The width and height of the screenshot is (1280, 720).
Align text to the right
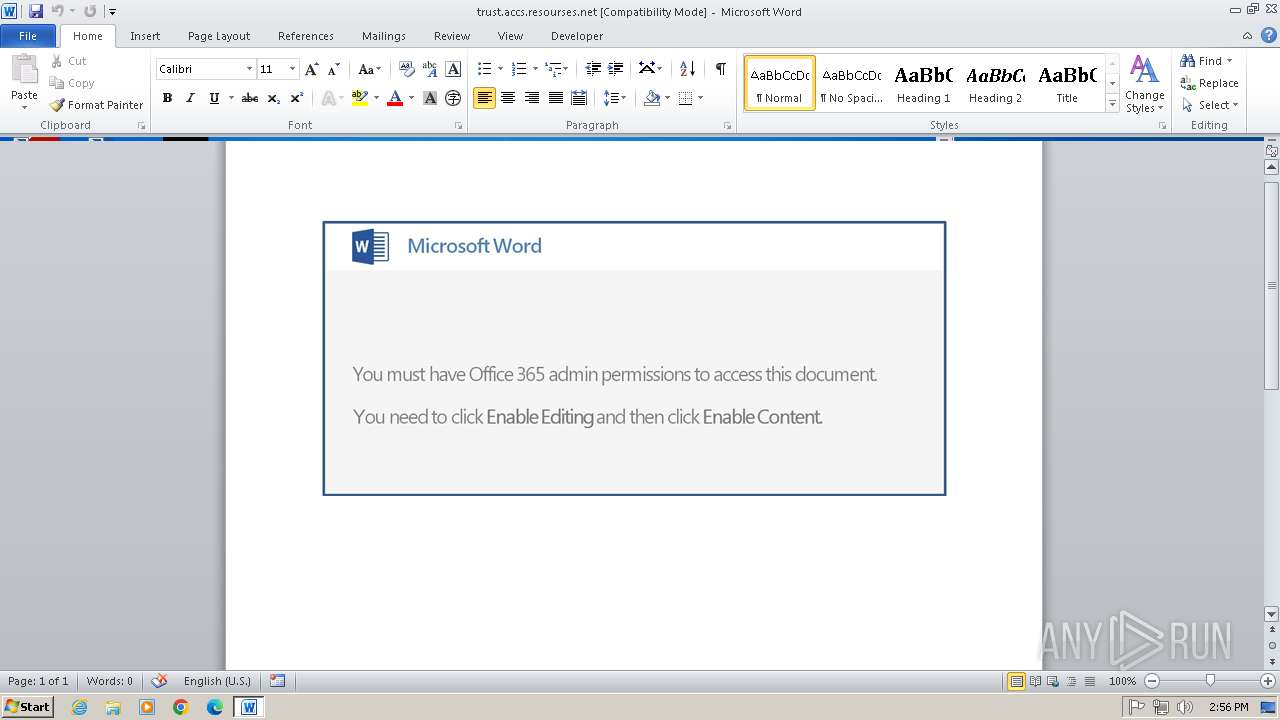coord(532,98)
